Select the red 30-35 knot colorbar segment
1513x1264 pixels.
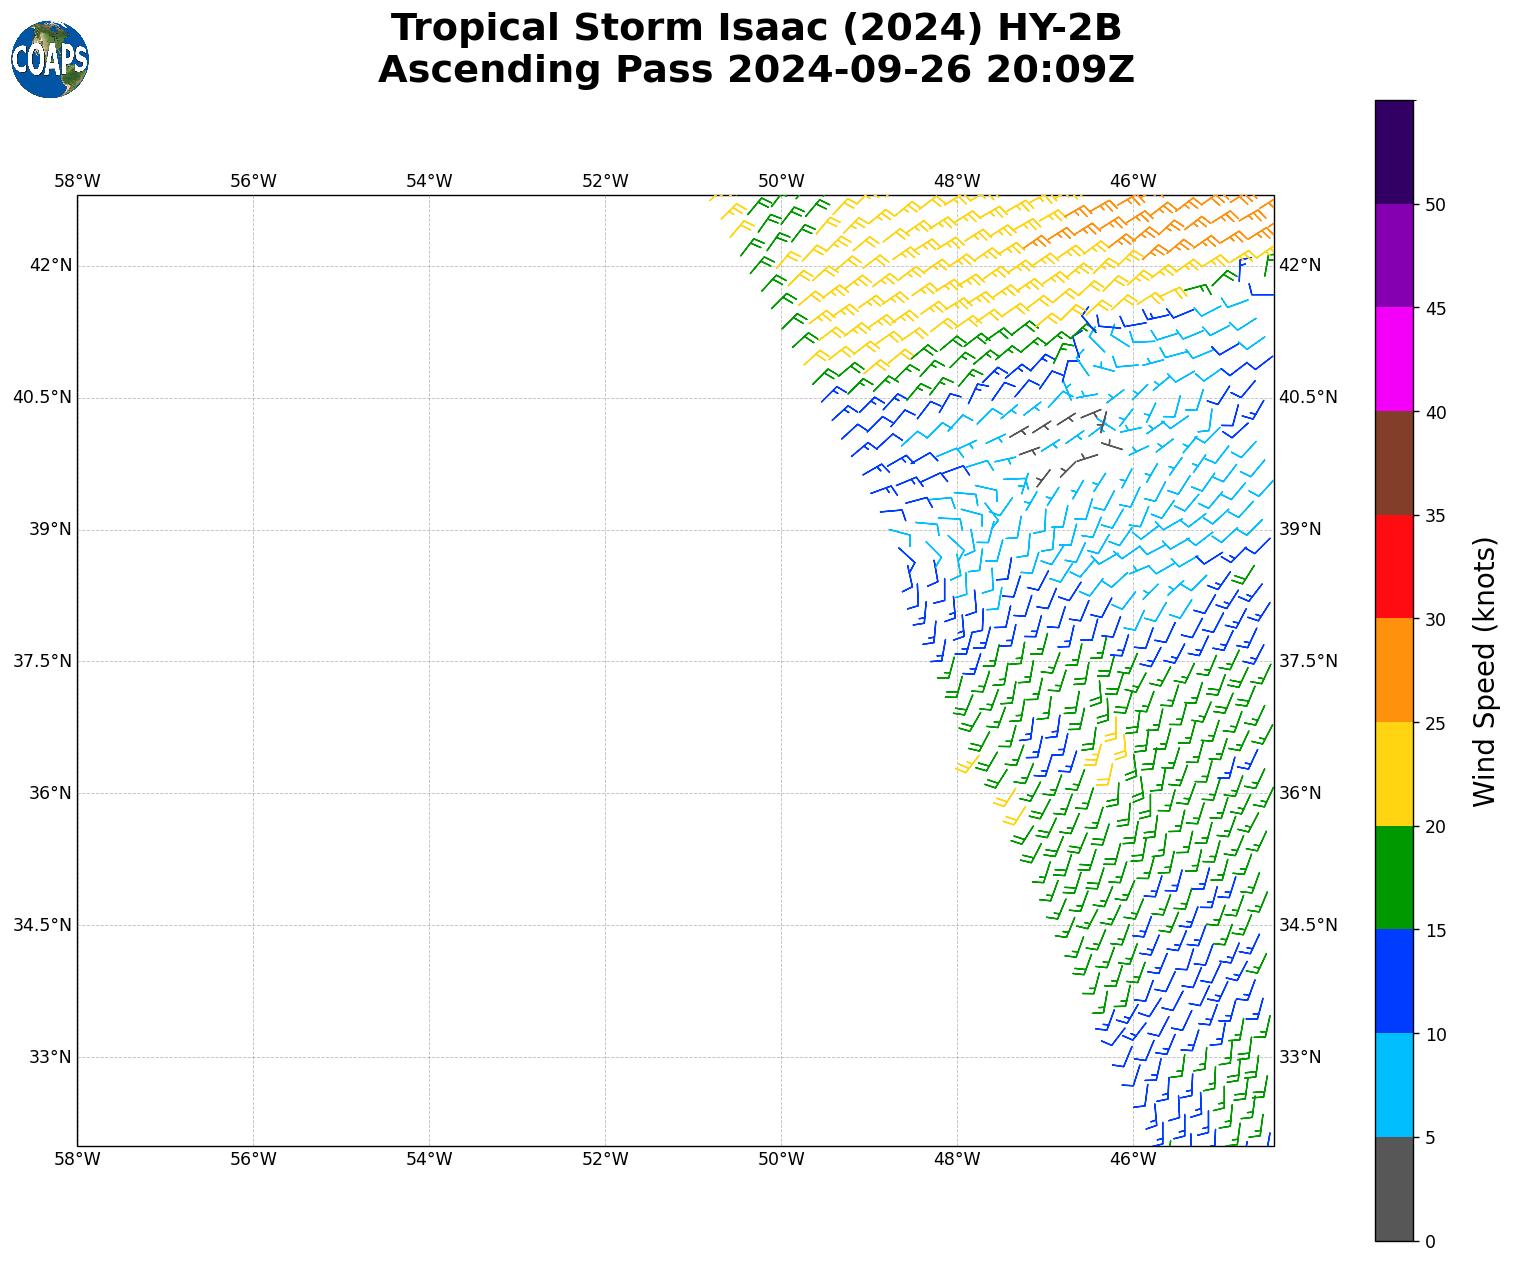click(x=1394, y=566)
